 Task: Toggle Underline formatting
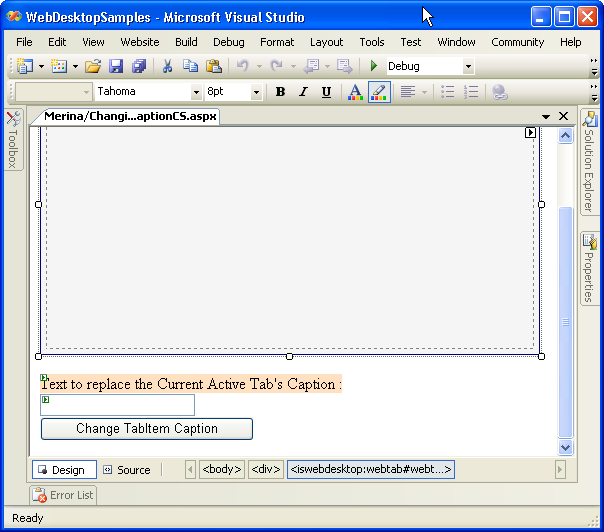326,92
